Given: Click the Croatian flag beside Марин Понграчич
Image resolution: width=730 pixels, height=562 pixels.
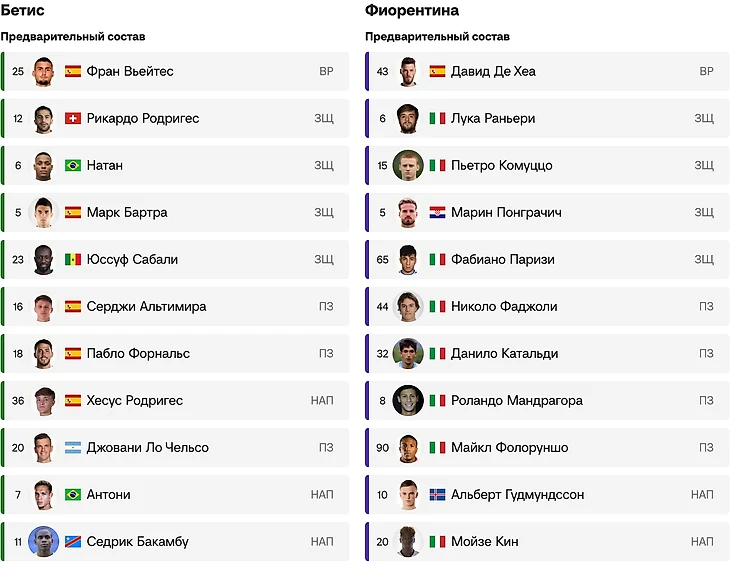Looking at the screenshot, I should pos(437,212).
